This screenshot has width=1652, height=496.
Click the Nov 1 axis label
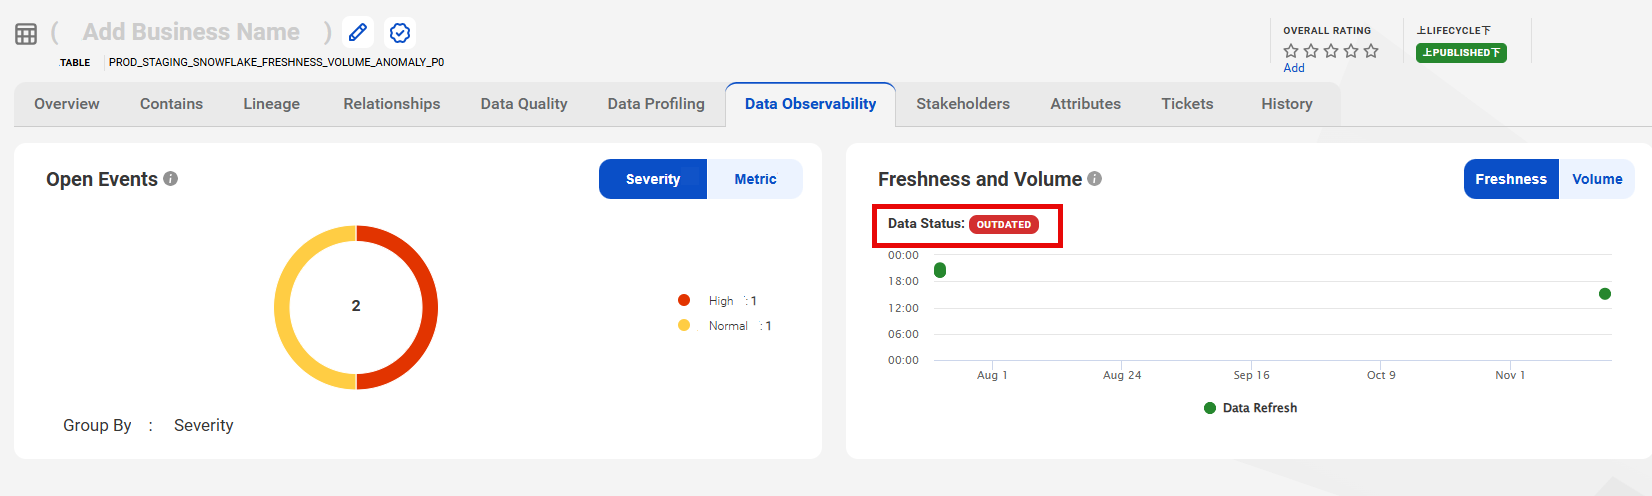tap(1510, 375)
